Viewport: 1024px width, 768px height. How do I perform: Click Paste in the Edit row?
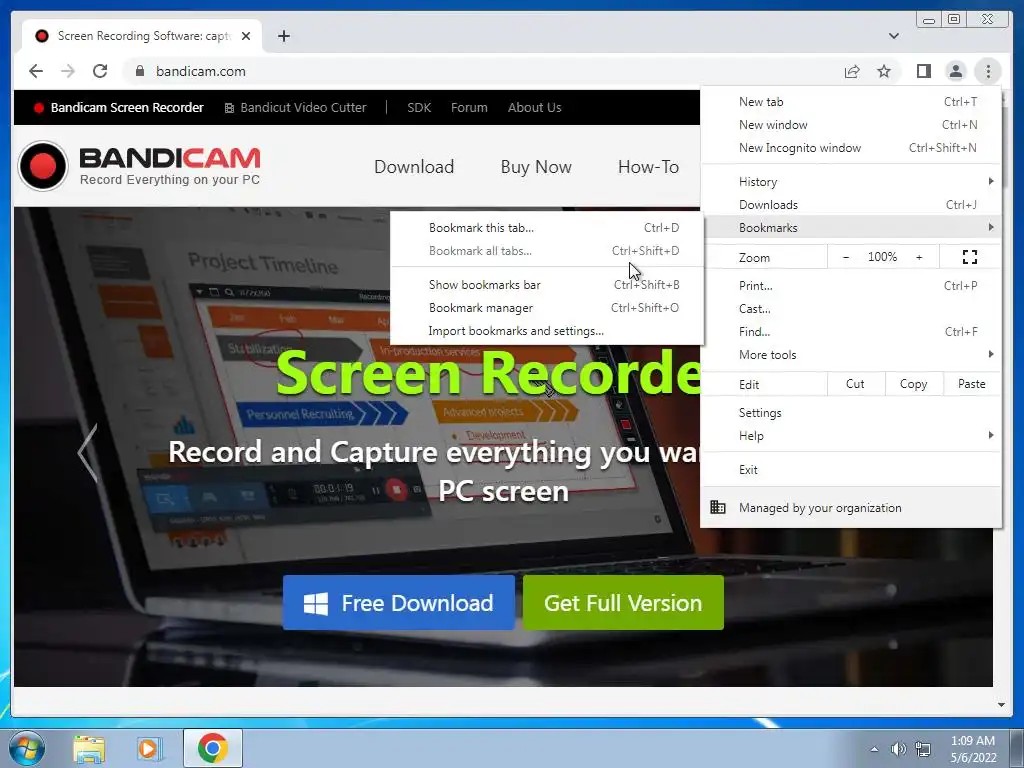click(972, 384)
